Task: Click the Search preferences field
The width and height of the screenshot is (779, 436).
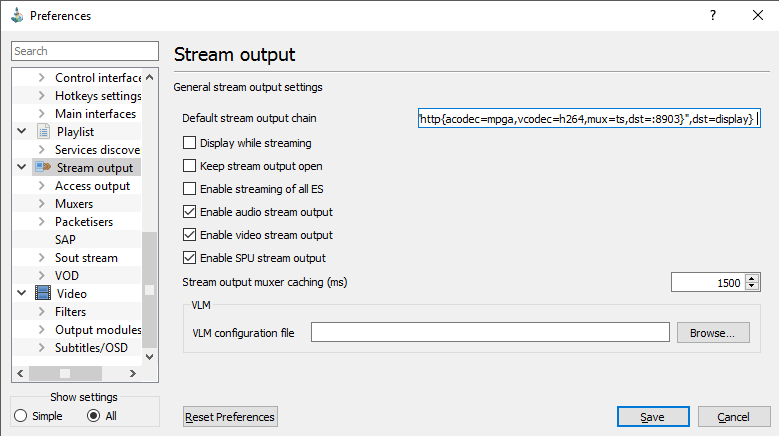Action: click(x=84, y=51)
